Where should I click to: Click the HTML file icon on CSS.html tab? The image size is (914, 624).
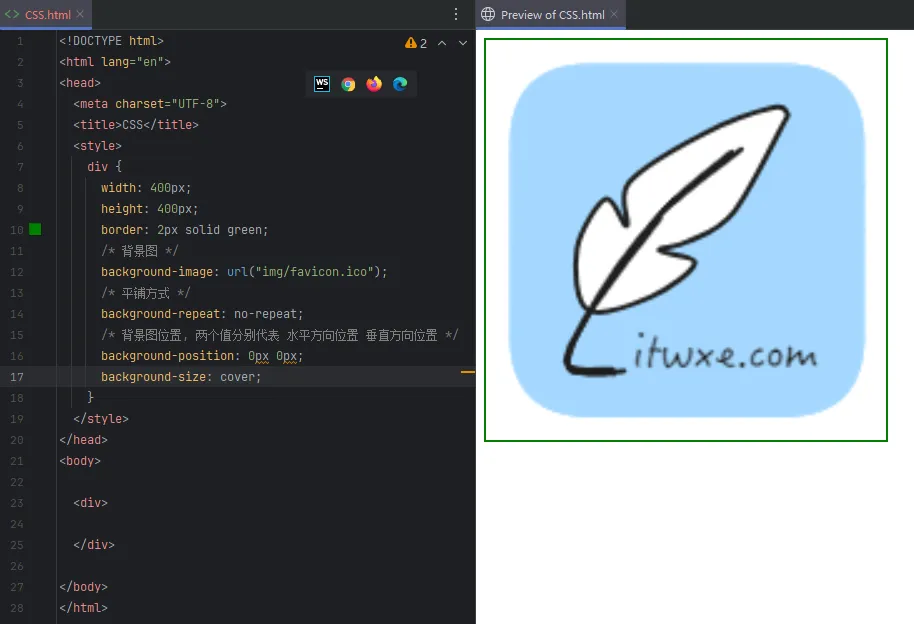pos(12,15)
